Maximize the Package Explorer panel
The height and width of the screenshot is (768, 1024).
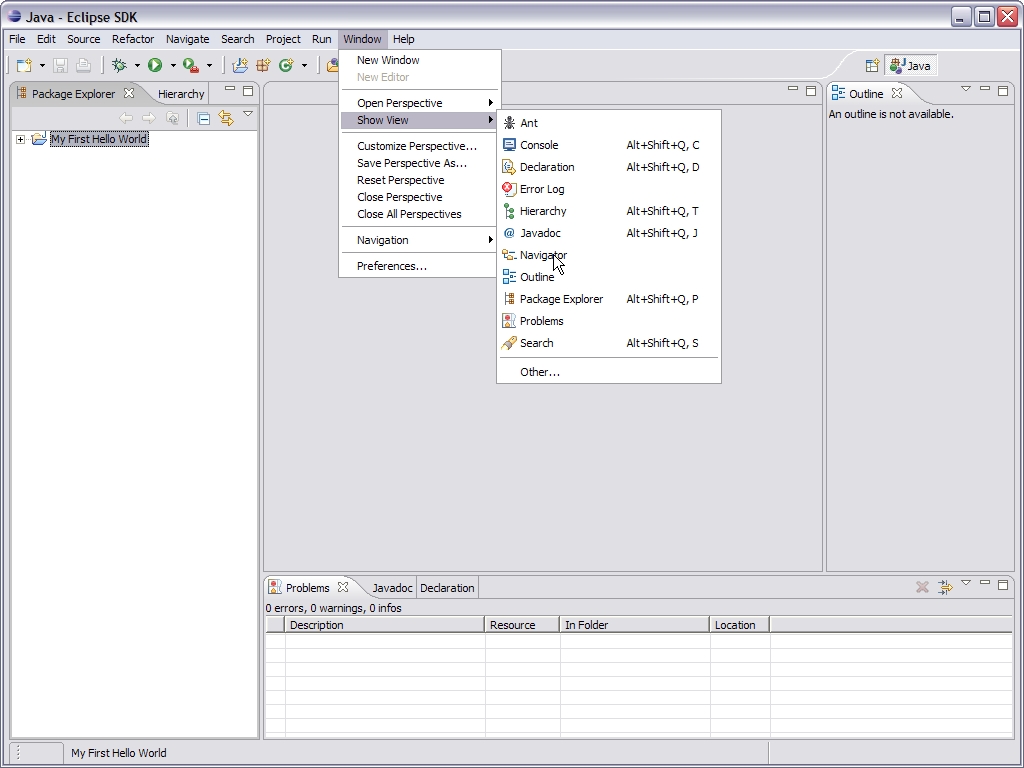tap(248, 90)
